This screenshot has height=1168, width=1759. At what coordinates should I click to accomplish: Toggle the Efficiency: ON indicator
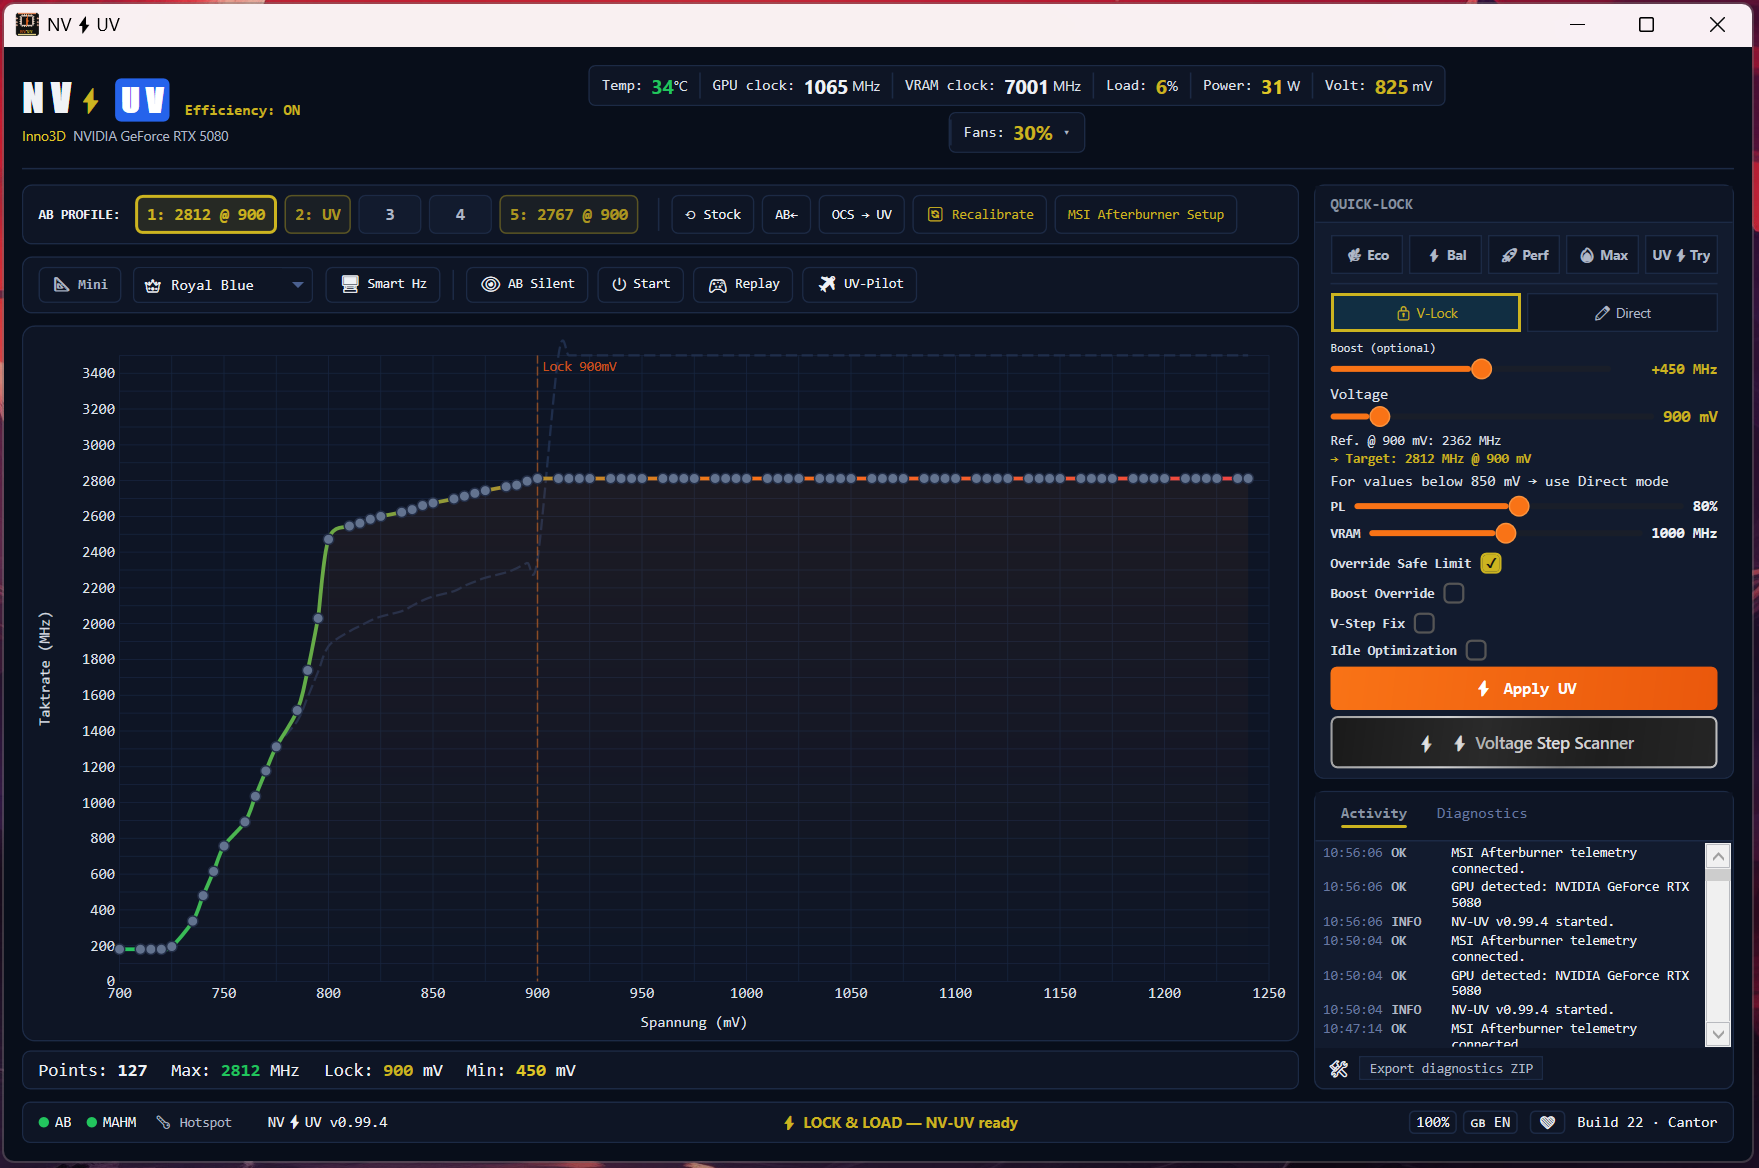tap(242, 110)
